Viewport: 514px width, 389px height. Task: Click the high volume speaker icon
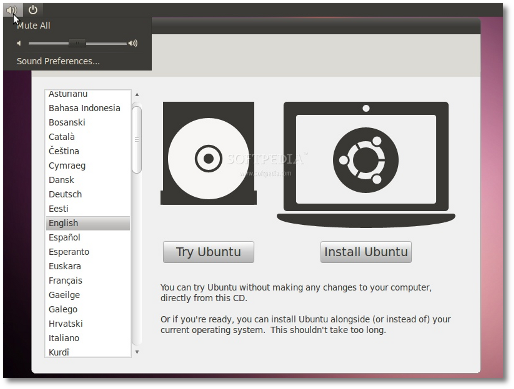[133, 43]
